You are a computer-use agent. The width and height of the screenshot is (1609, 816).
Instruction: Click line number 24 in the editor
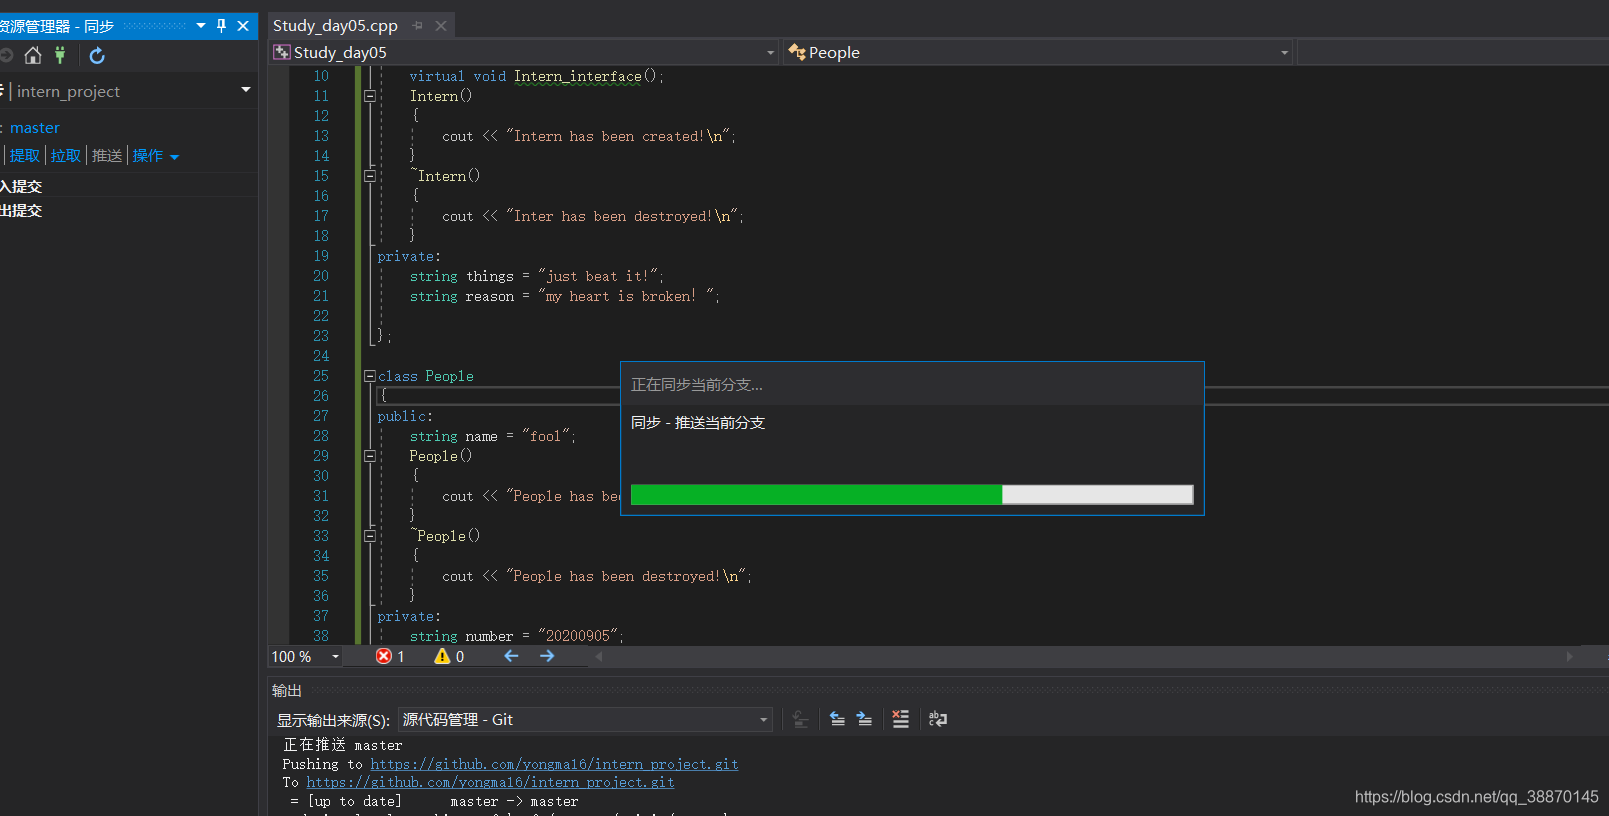click(x=321, y=356)
